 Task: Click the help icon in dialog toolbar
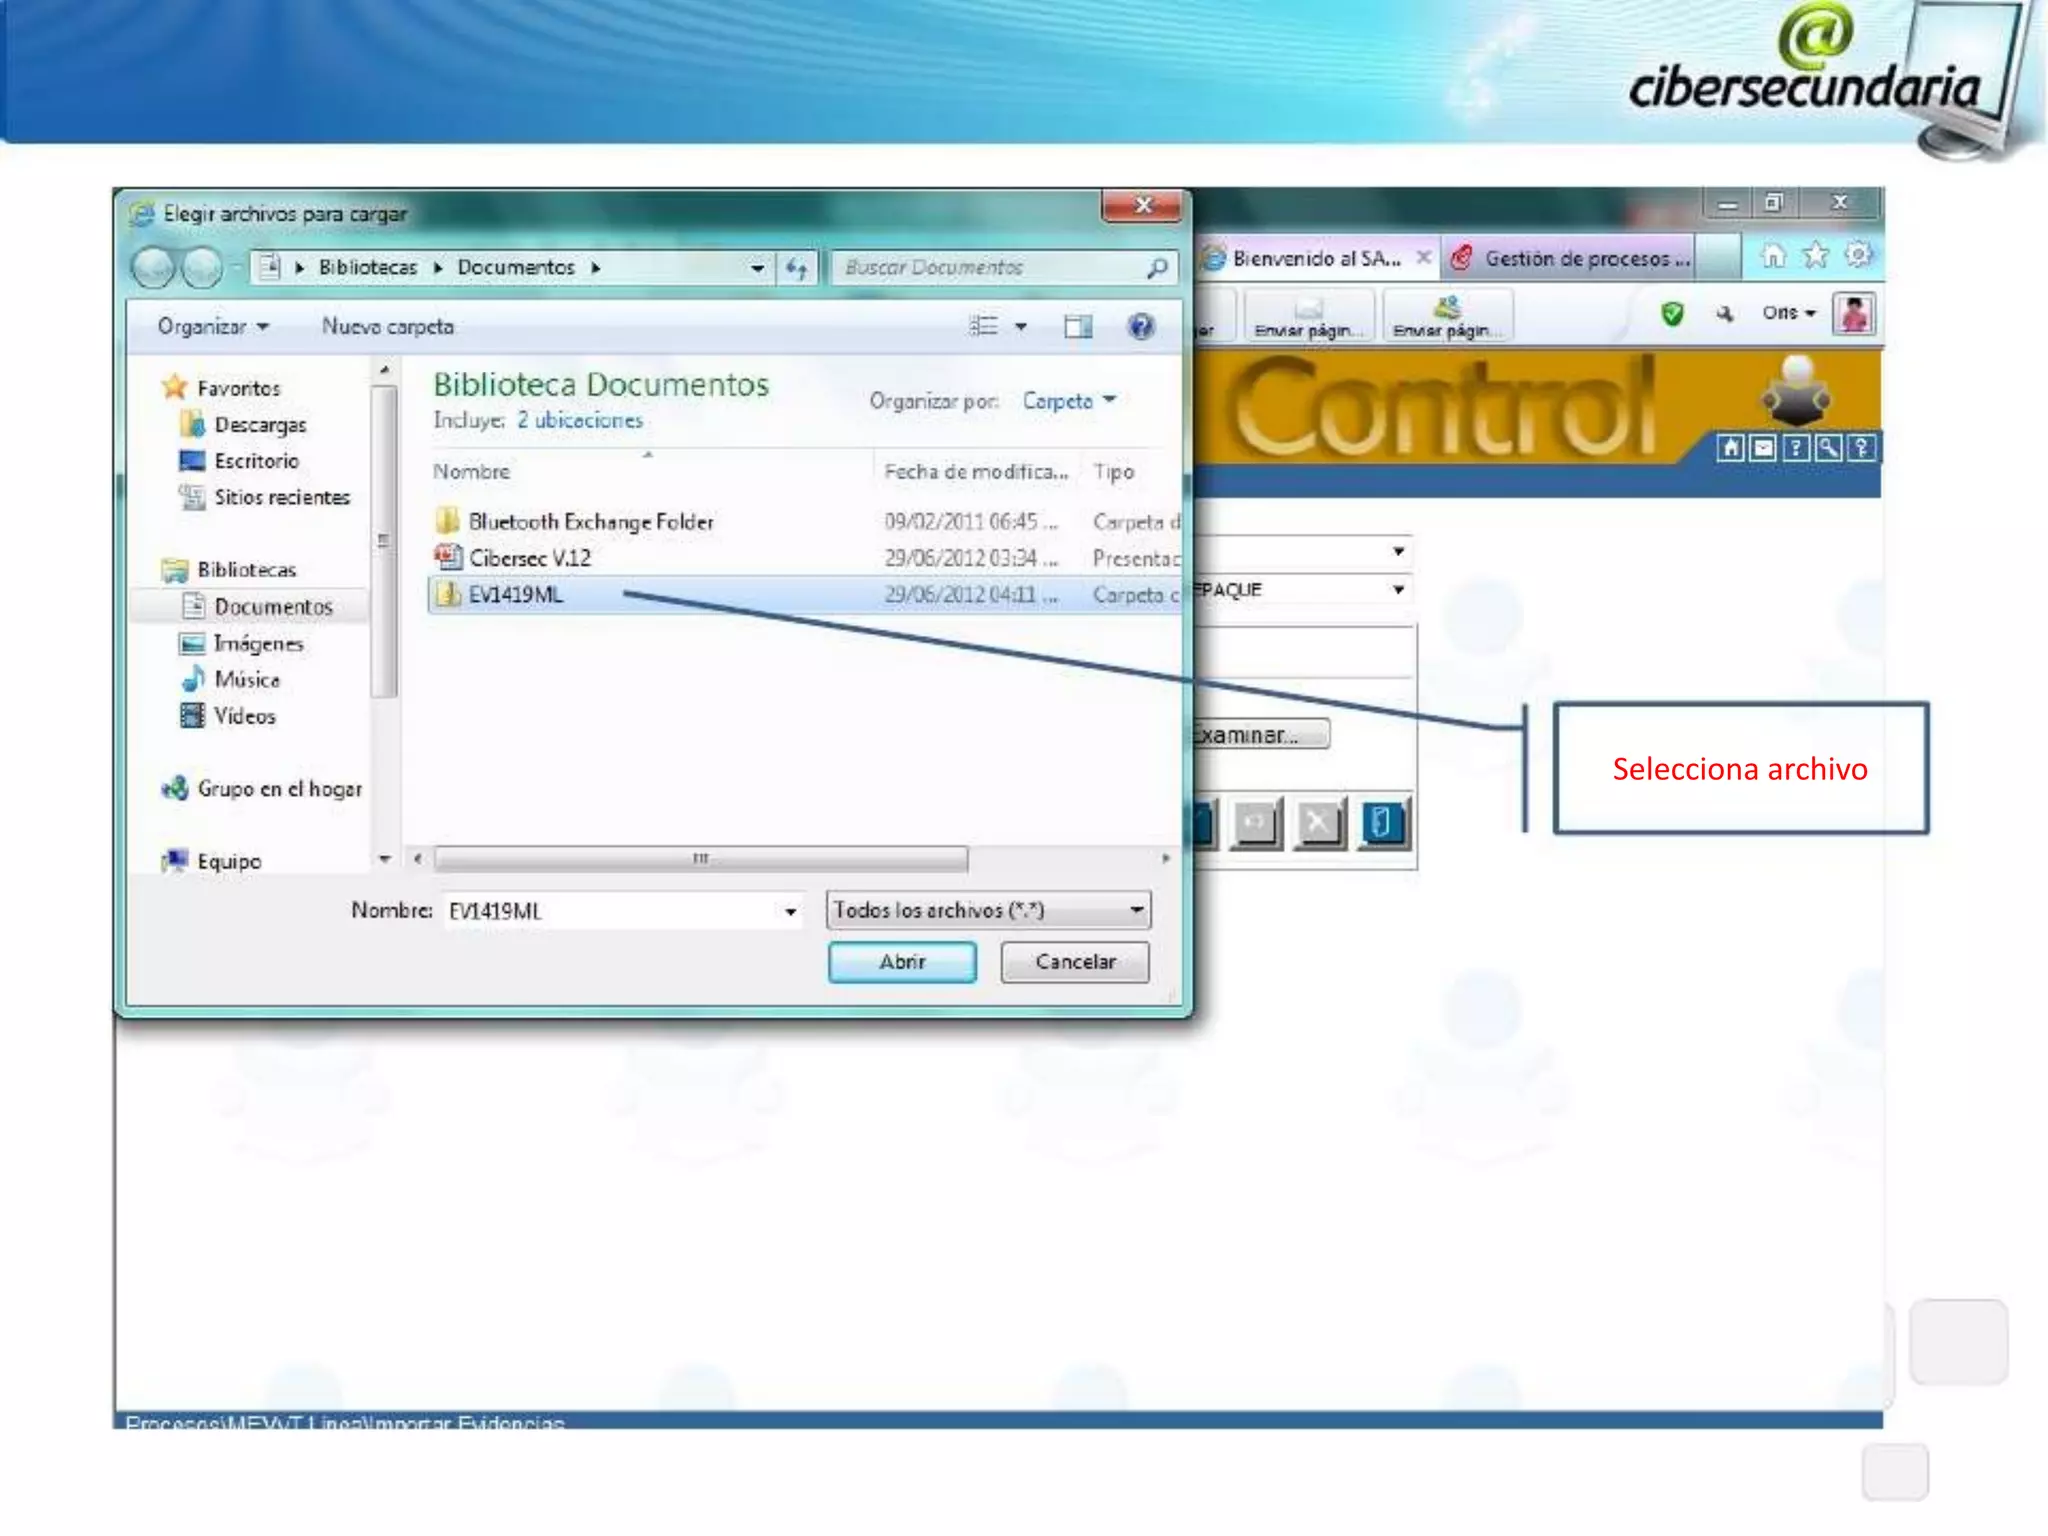pyautogui.click(x=1140, y=326)
